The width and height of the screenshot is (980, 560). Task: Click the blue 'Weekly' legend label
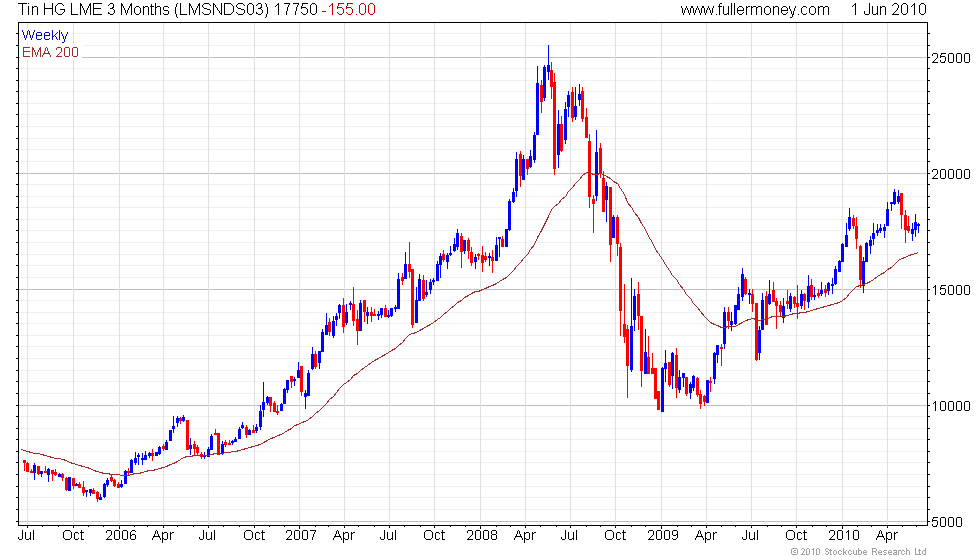pyautogui.click(x=44, y=35)
